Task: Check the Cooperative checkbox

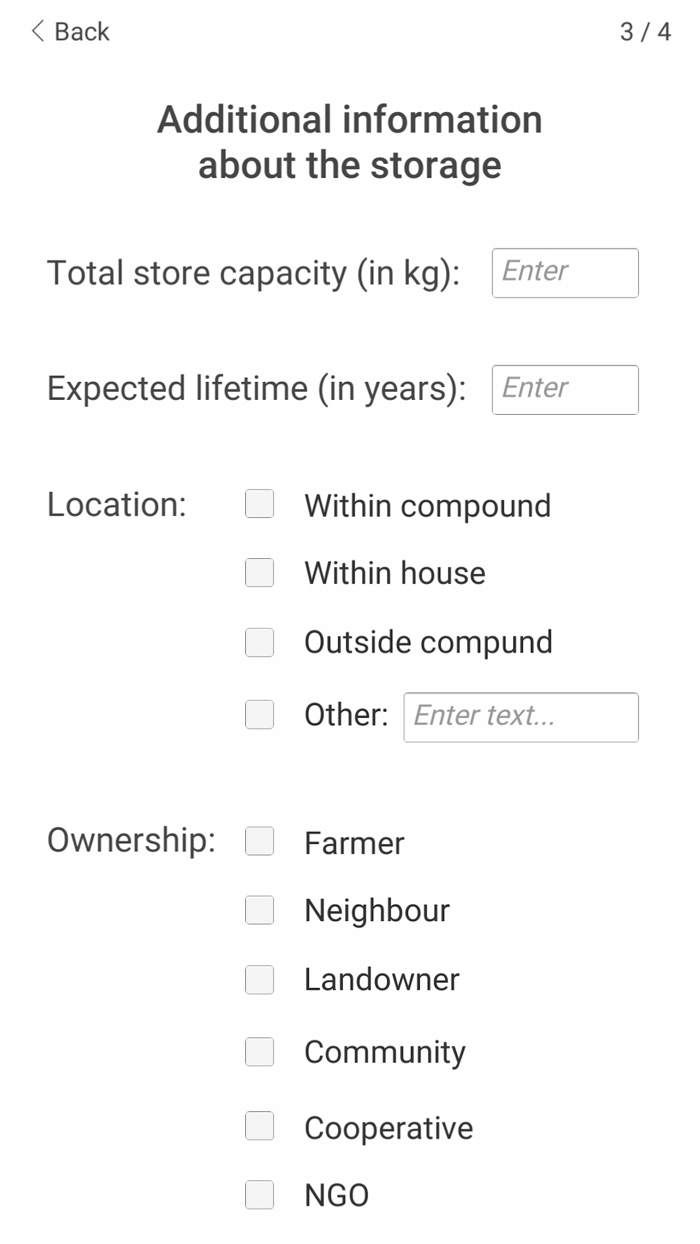Action: (259, 1126)
